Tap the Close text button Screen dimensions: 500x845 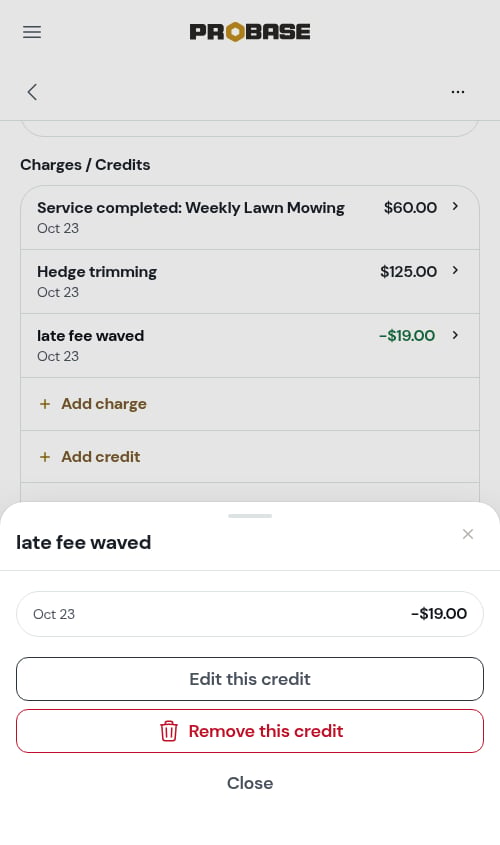[x=250, y=783]
